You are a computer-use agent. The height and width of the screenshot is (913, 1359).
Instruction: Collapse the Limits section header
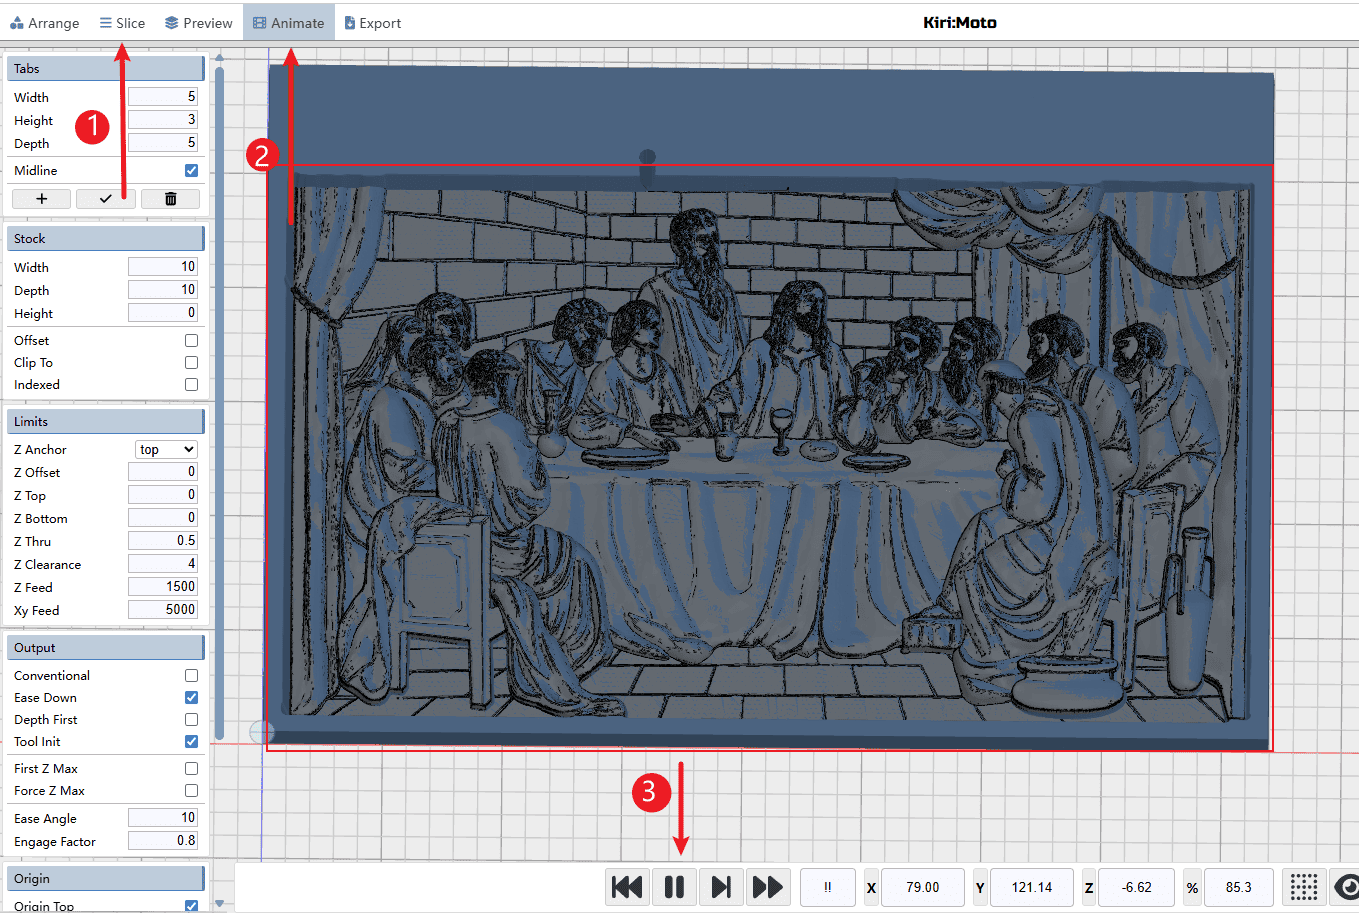tap(105, 422)
